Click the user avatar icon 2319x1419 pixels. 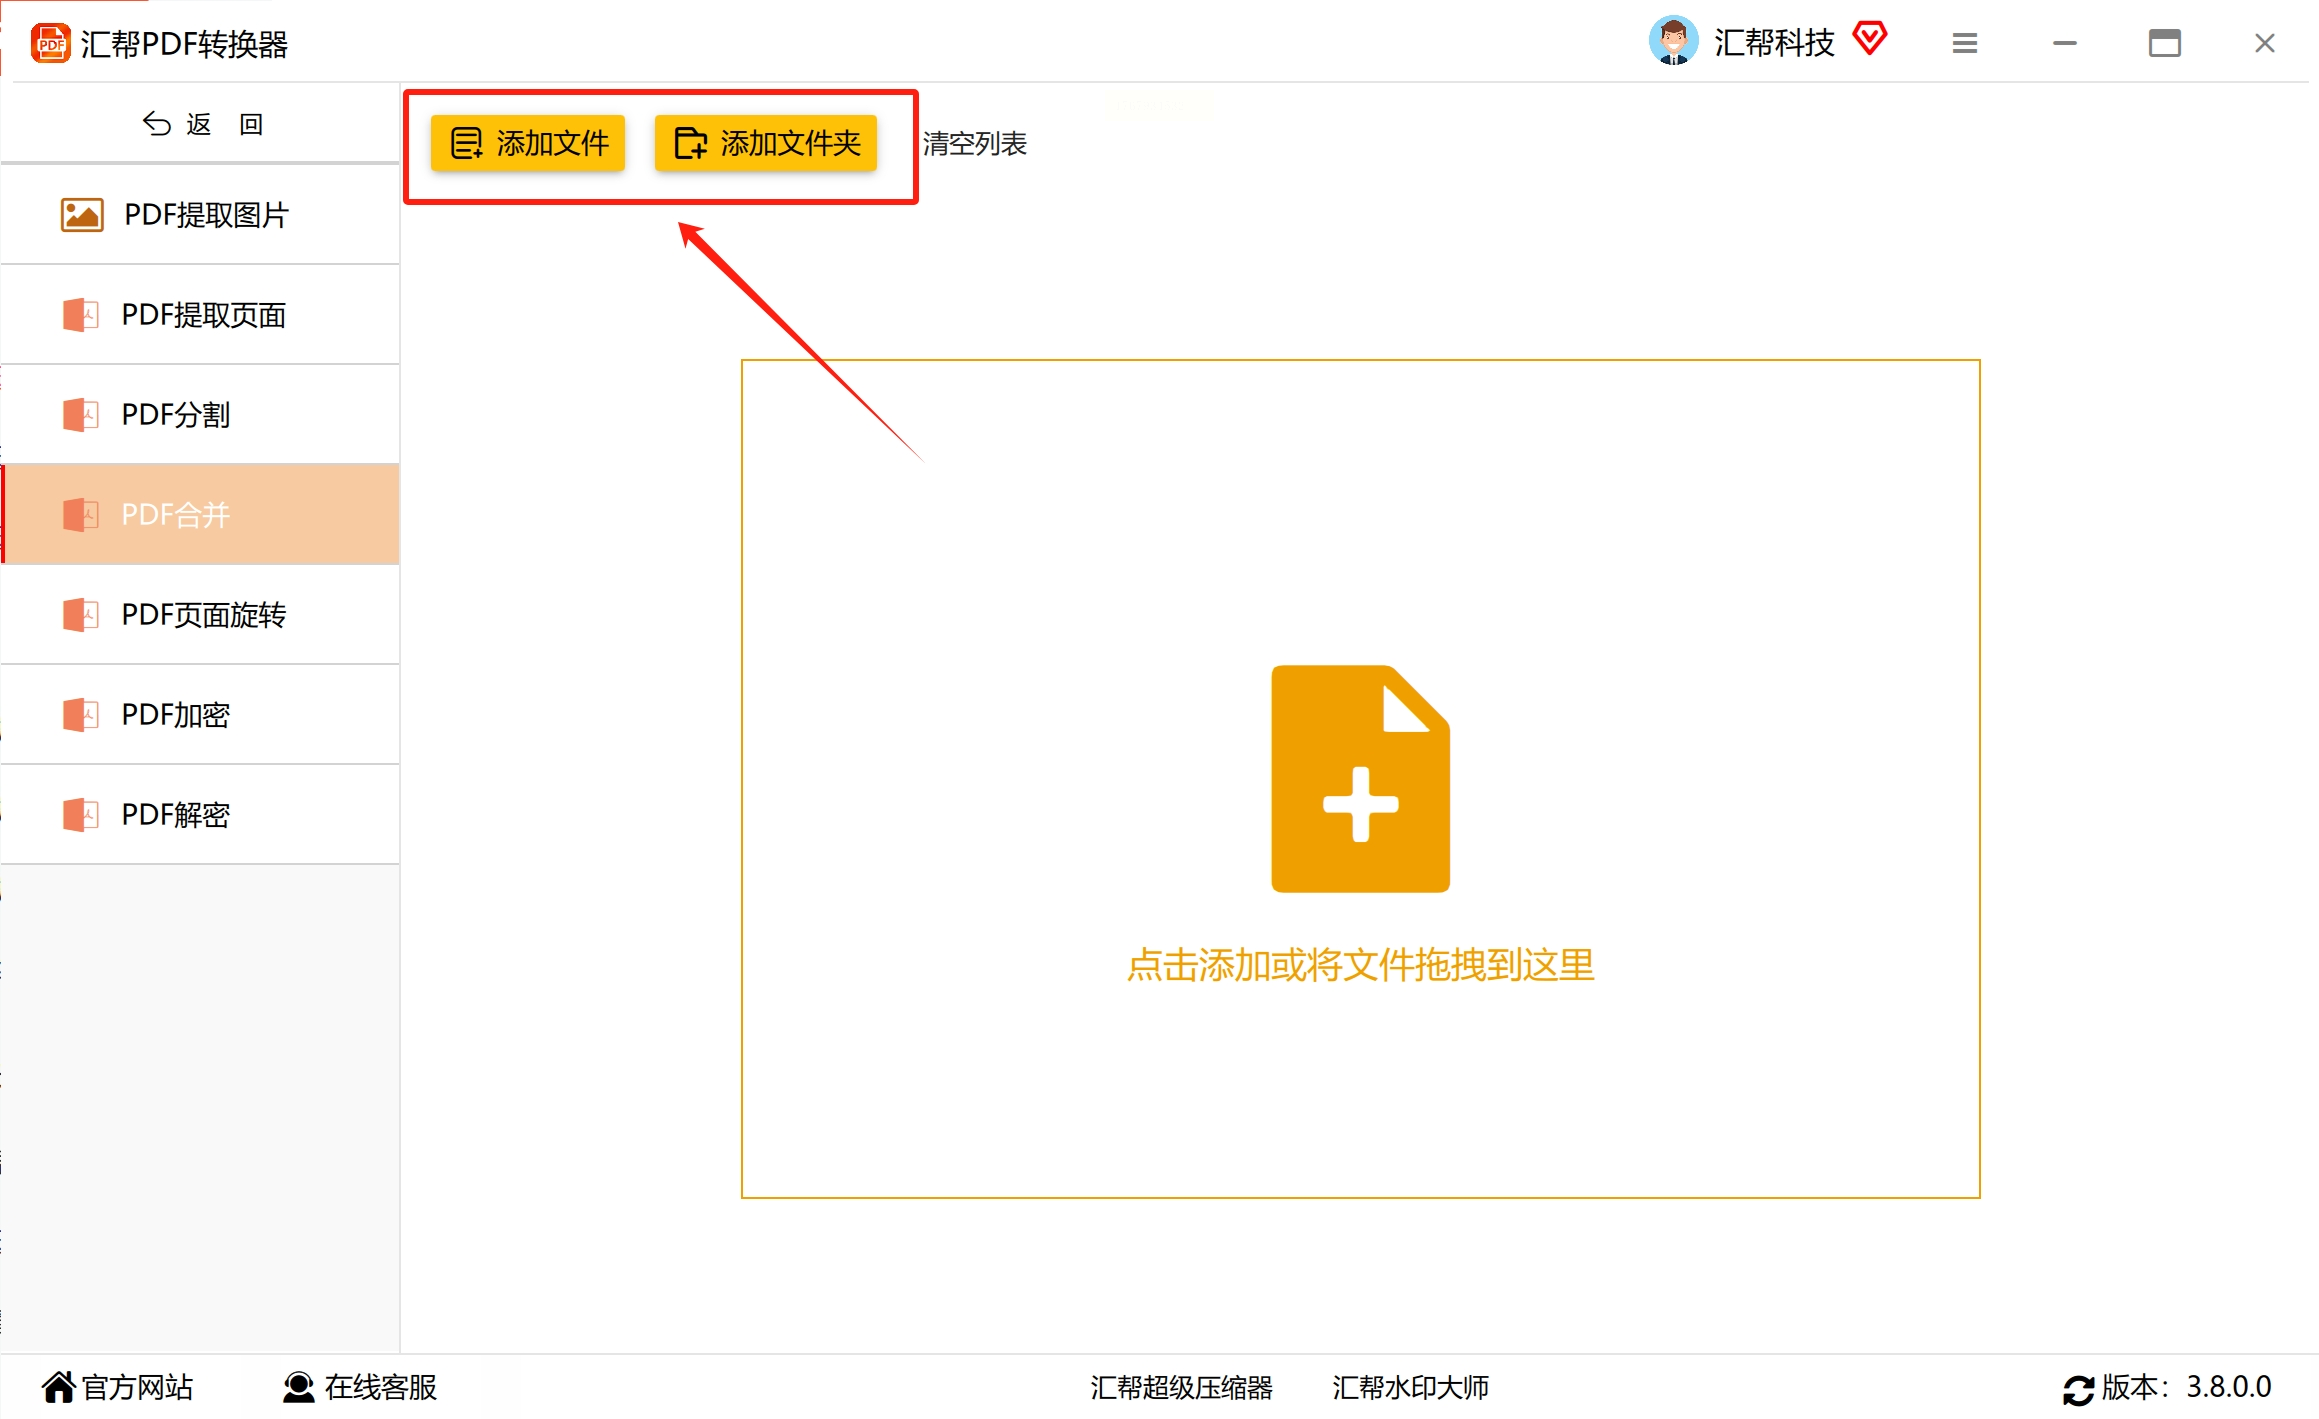click(1672, 42)
